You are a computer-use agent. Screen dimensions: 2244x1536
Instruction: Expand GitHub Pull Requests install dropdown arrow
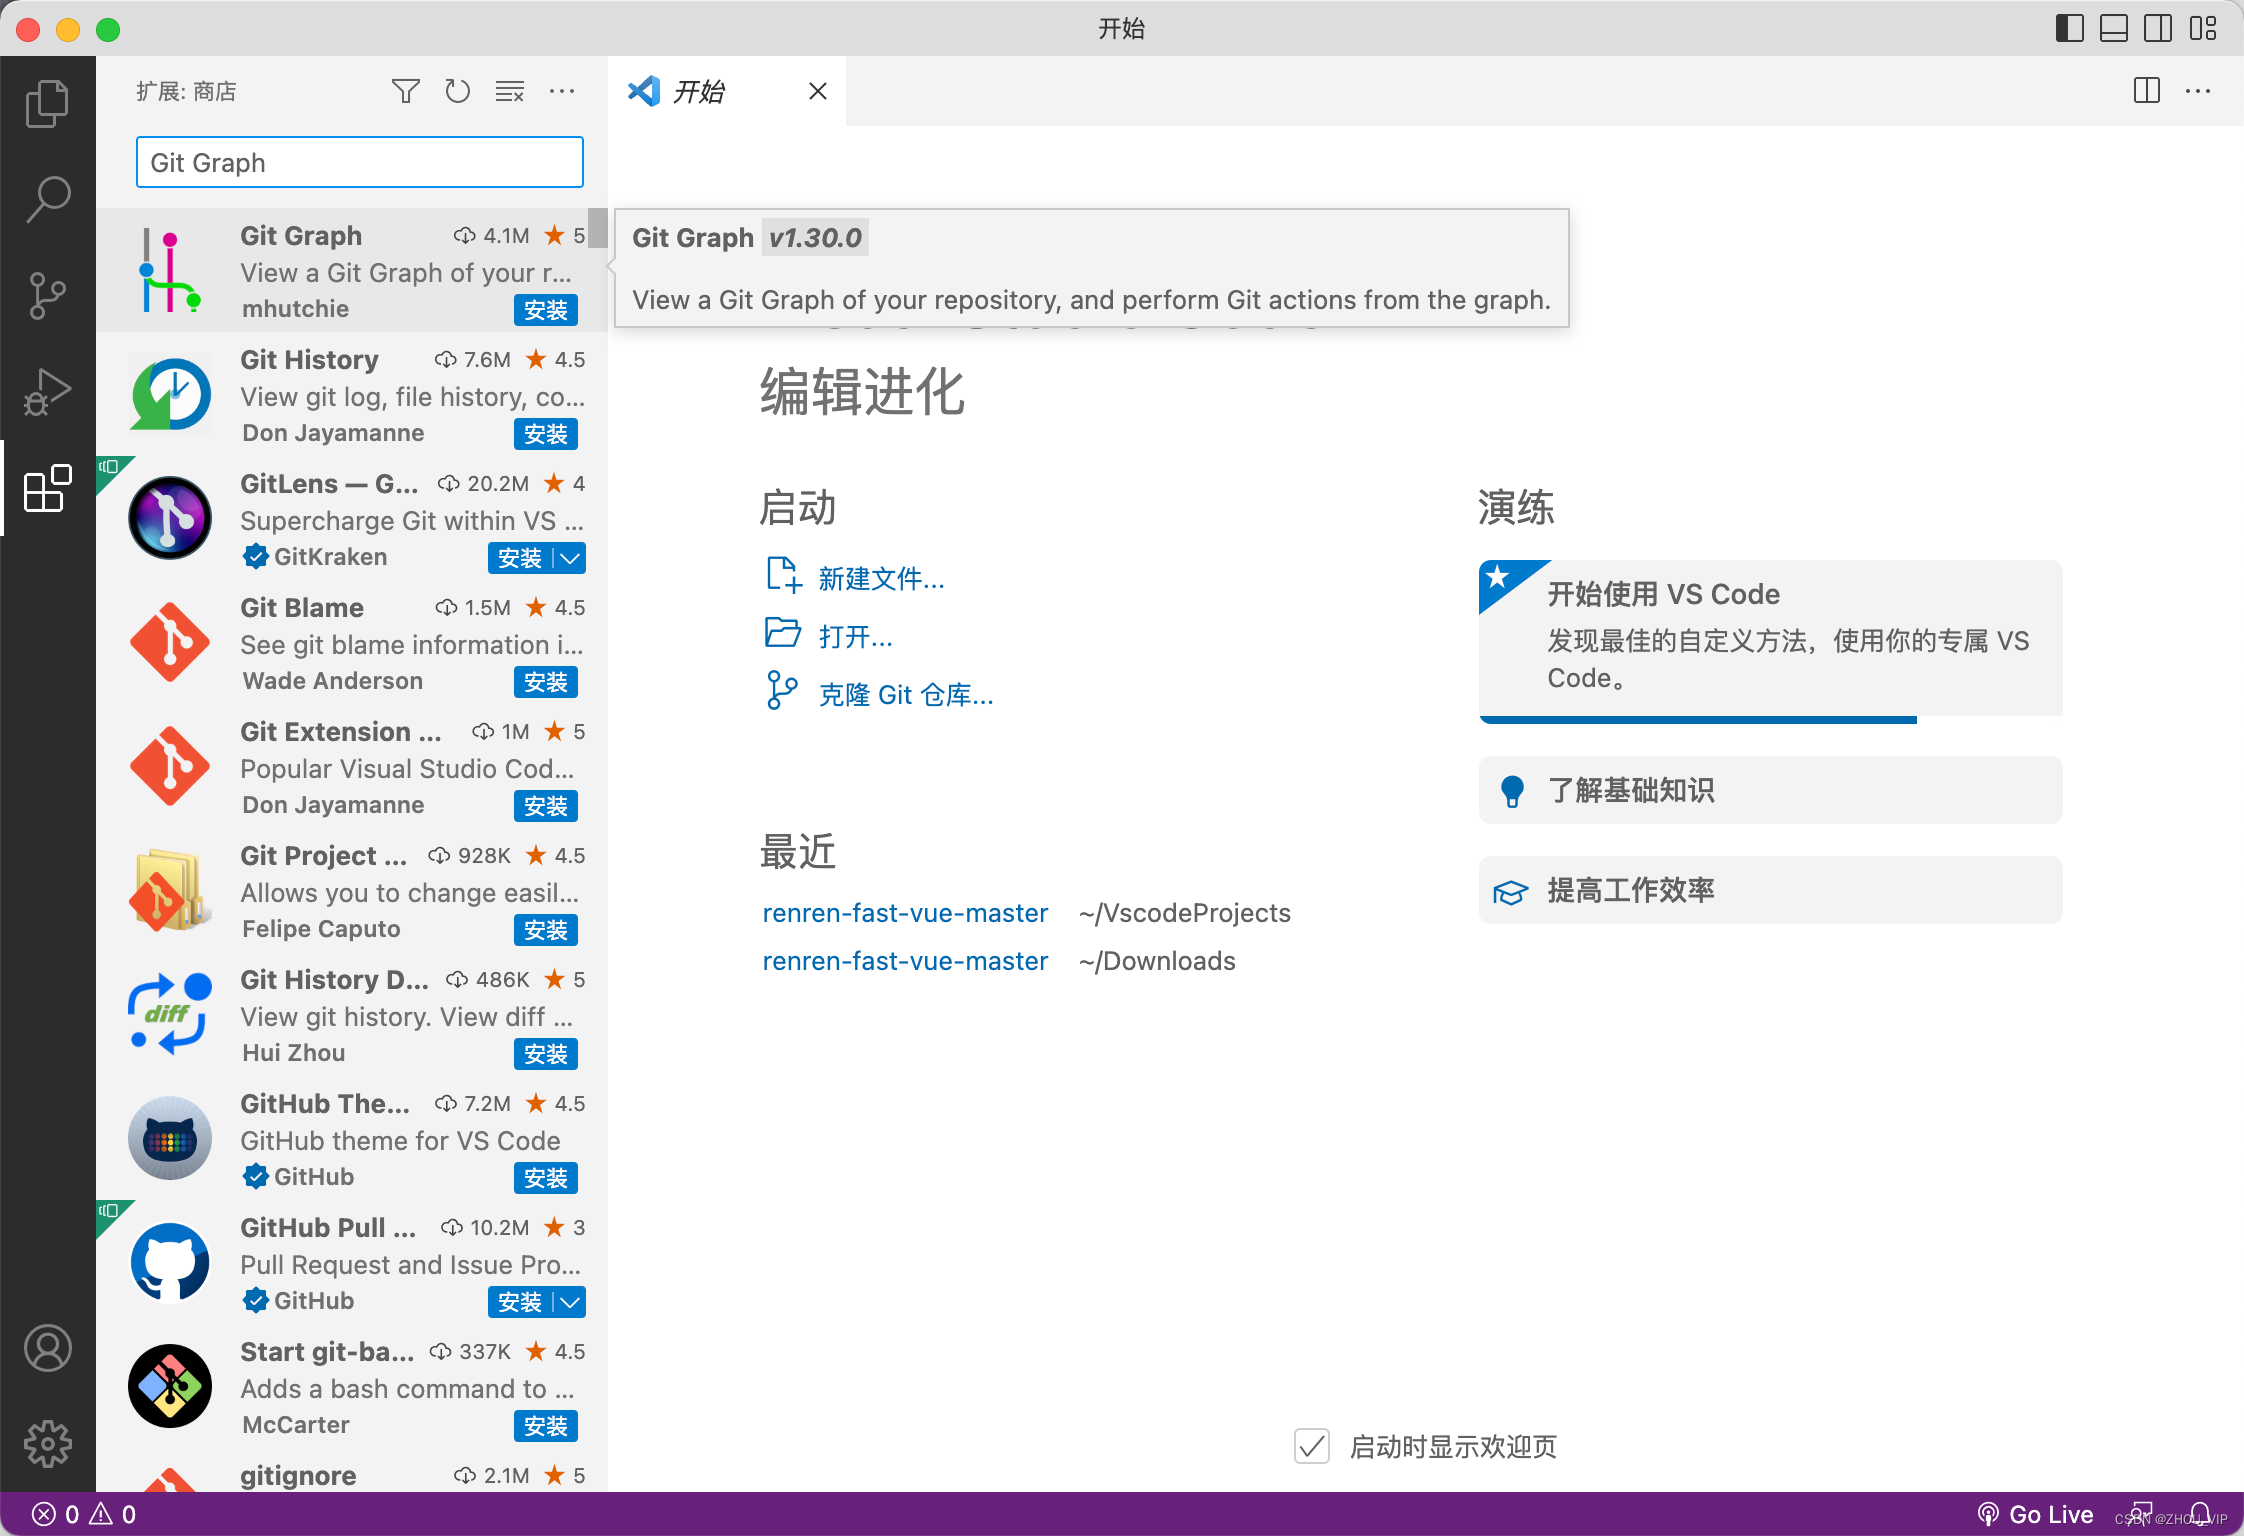pyautogui.click(x=570, y=1302)
